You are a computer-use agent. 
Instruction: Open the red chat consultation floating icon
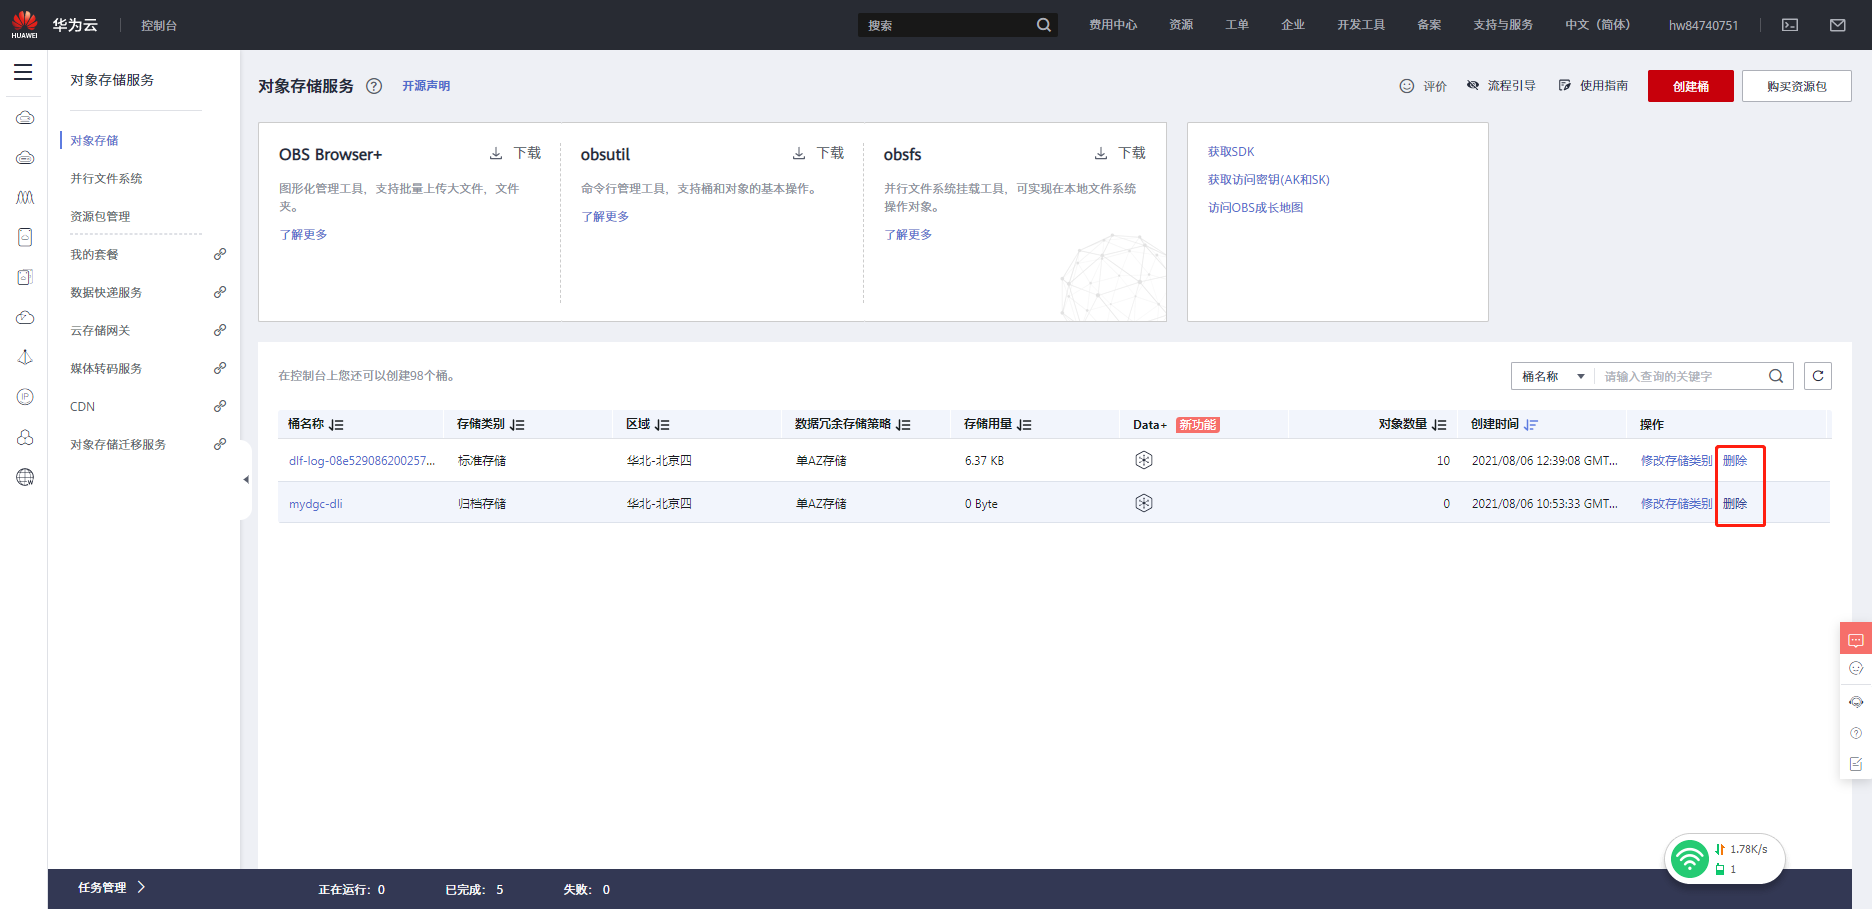click(x=1856, y=638)
